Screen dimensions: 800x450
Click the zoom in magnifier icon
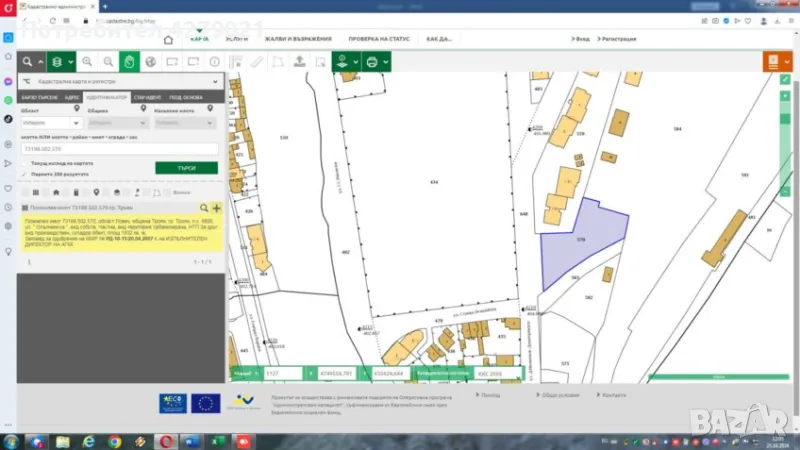coord(87,62)
